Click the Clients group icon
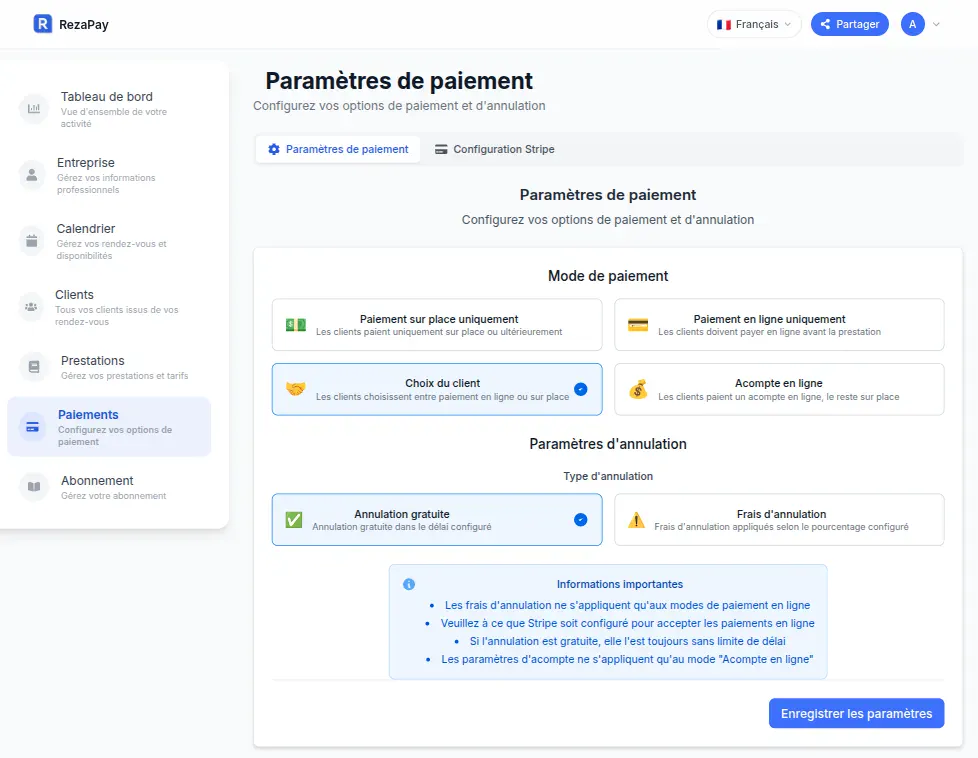Image resolution: width=978 pixels, height=758 pixels. tap(31, 307)
